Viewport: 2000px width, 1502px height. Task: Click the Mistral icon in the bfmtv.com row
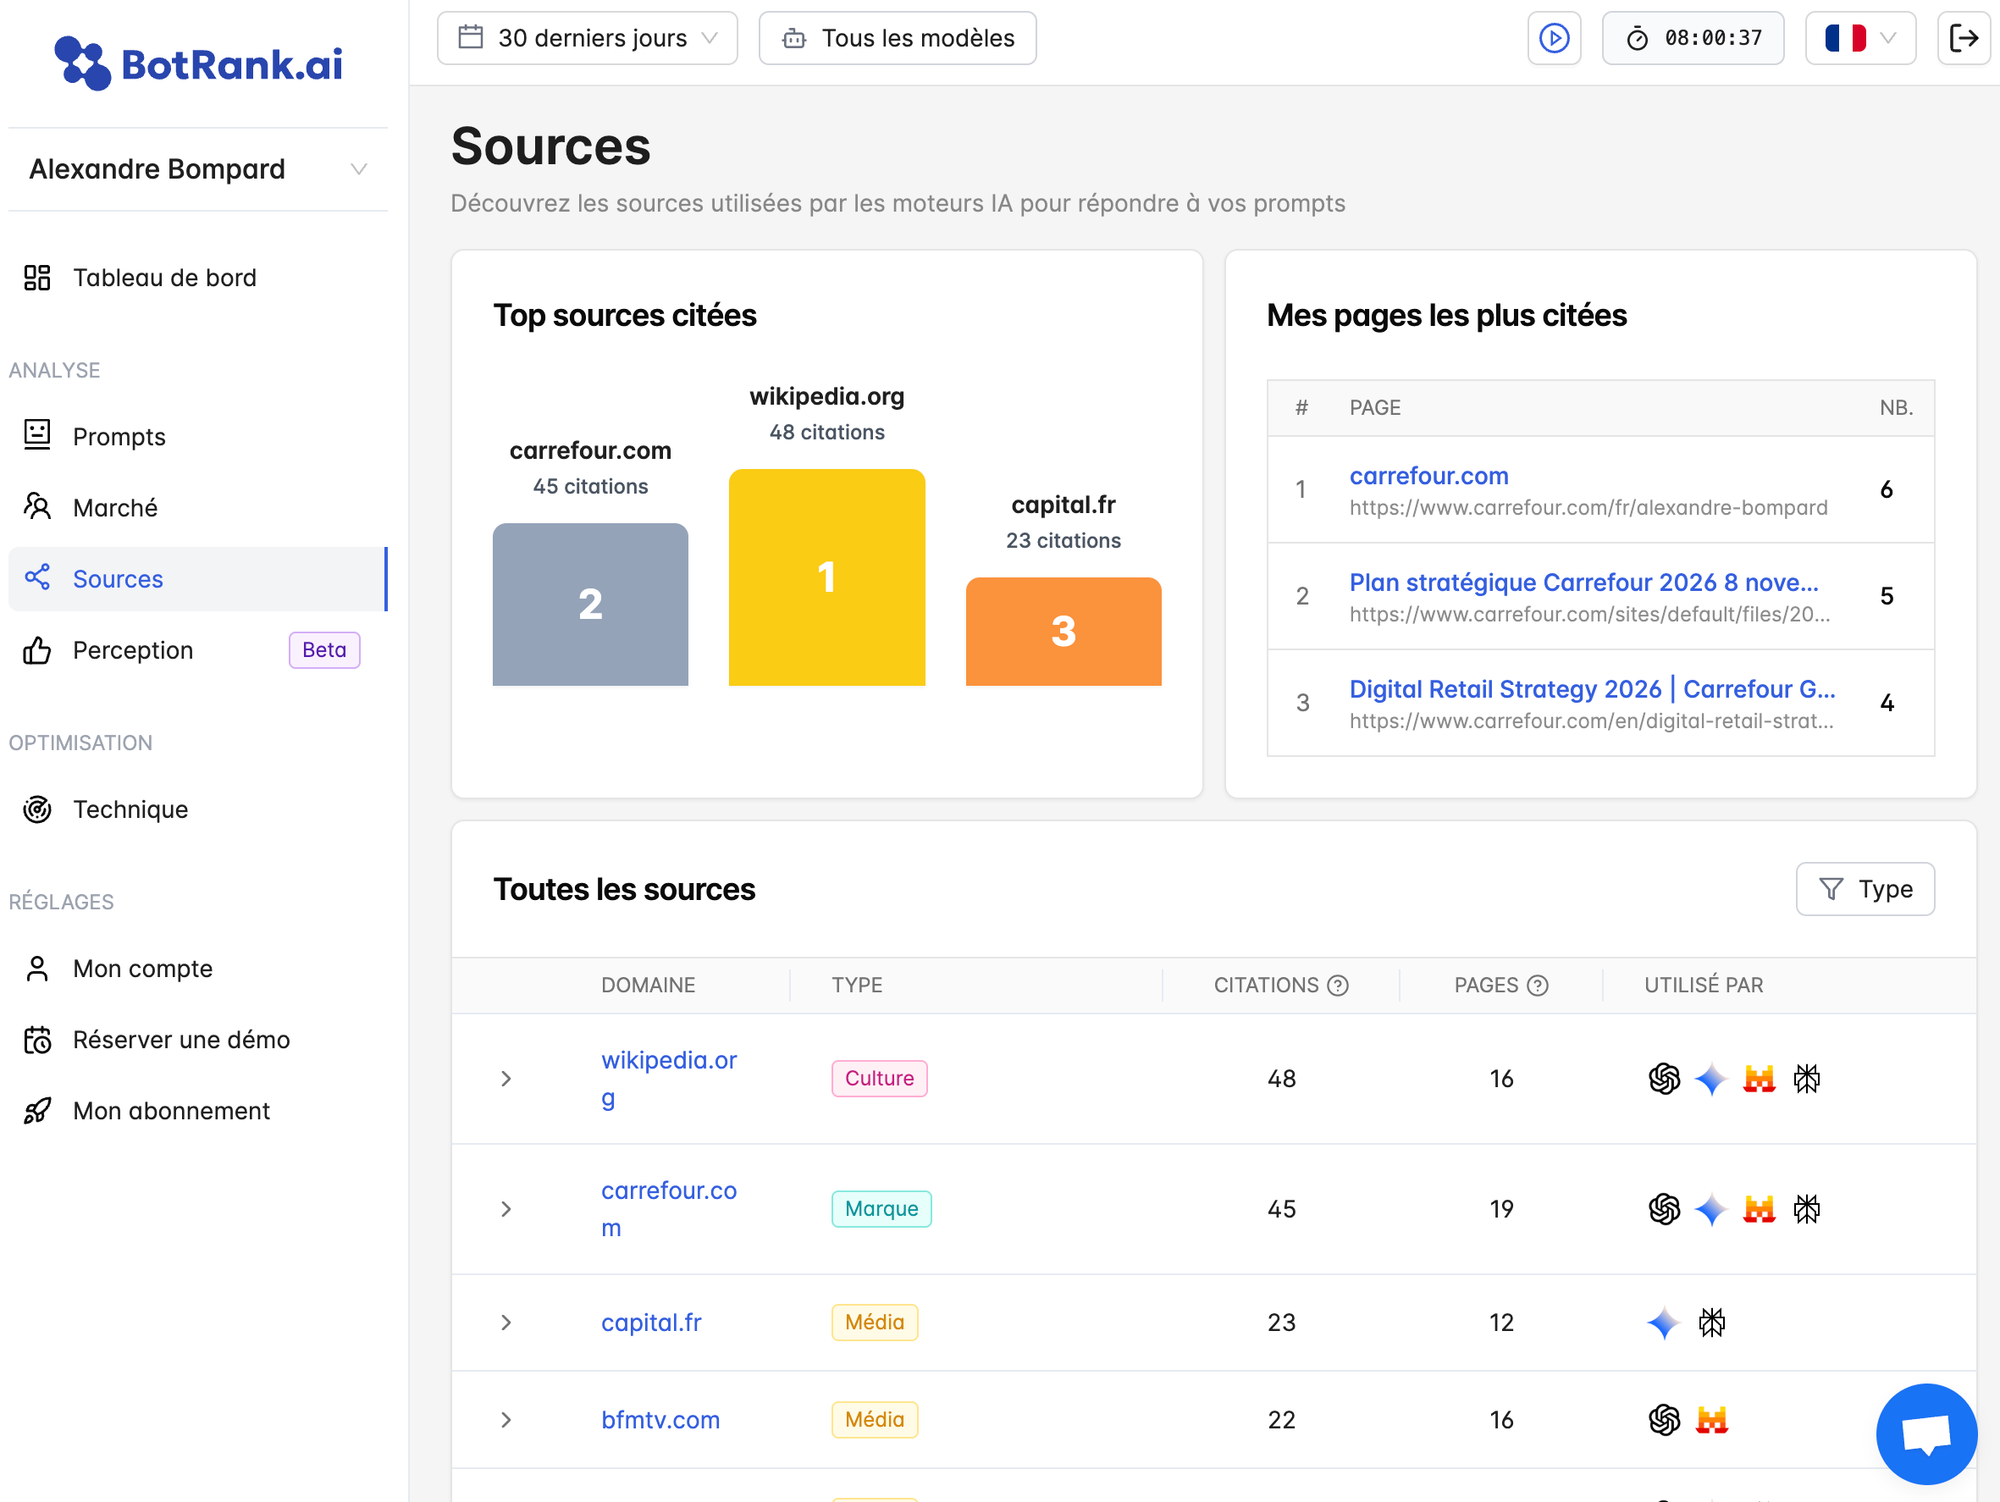pos(1712,1420)
